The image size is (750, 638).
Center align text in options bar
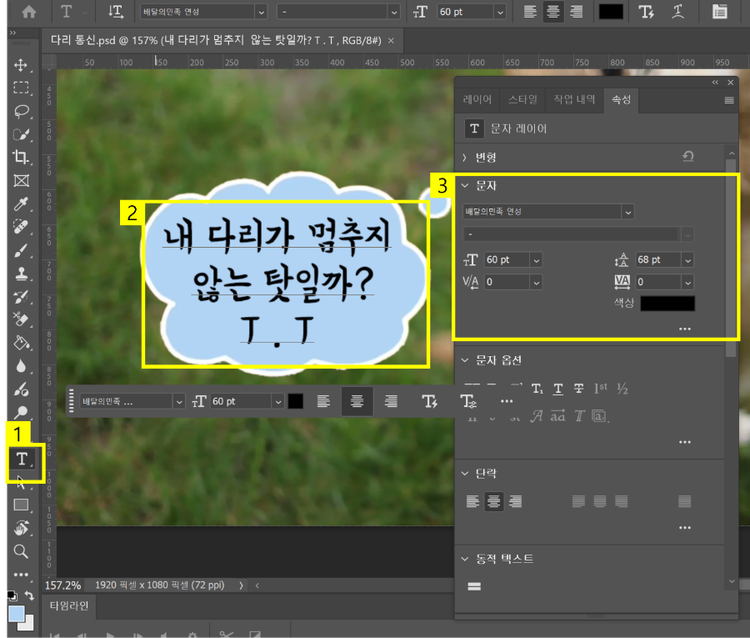click(x=553, y=11)
